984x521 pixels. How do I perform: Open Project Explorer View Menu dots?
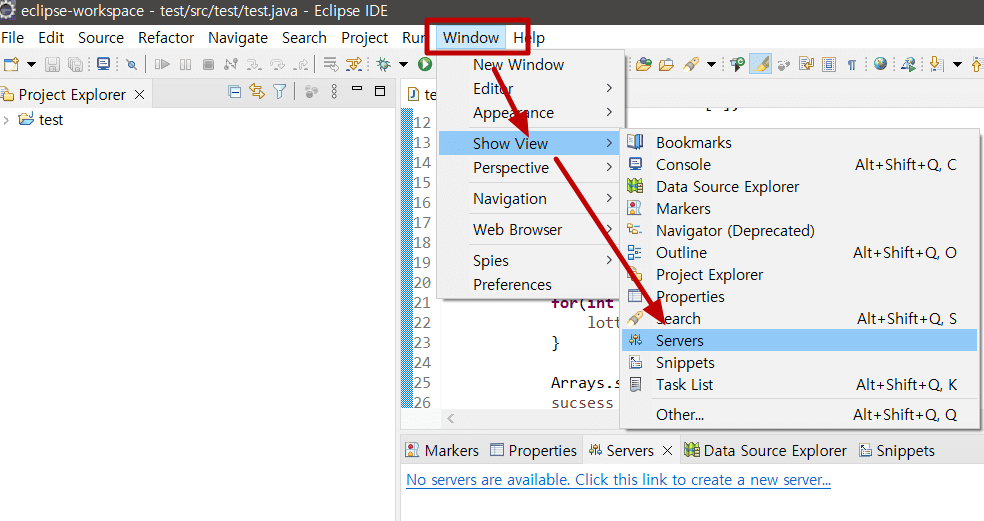pyautogui.click(x=334, y=92)
